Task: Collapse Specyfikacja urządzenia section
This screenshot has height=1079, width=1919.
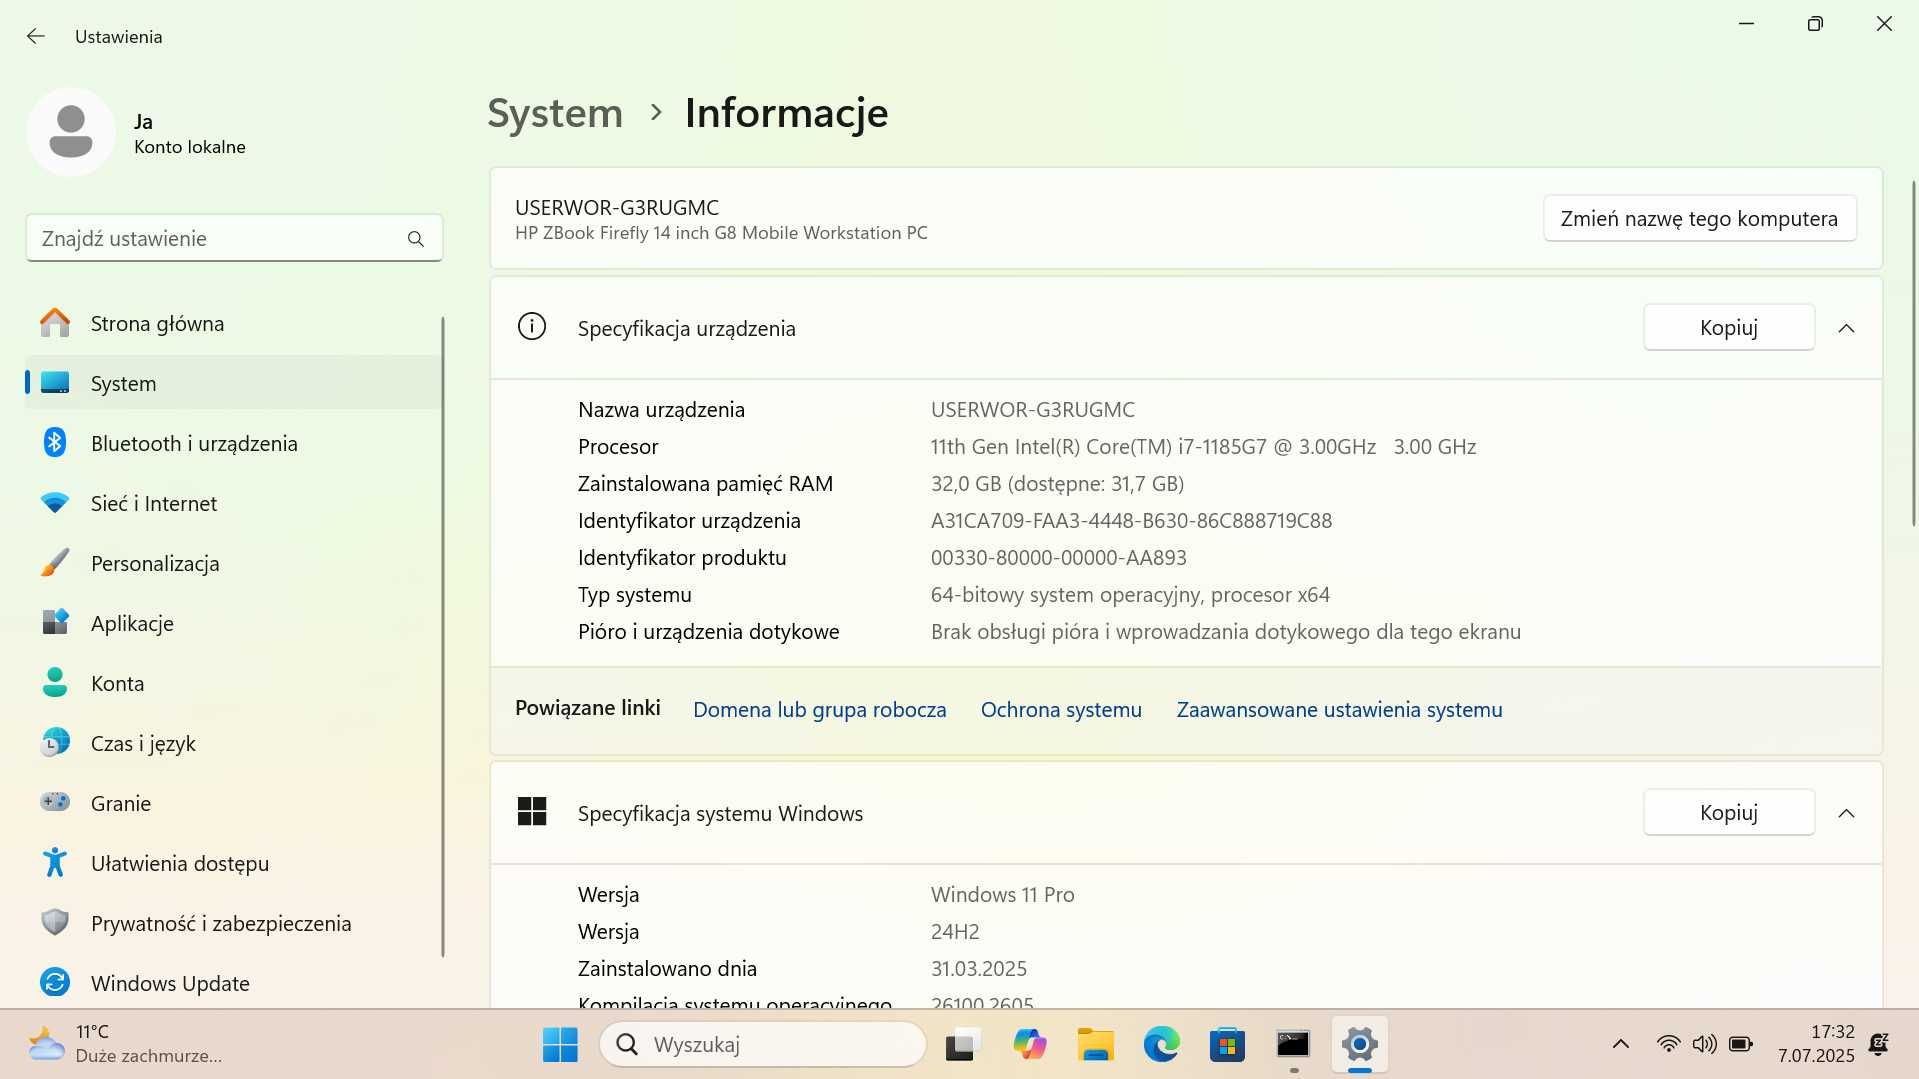Action: pyautogui.click(x=1846, y=328)
